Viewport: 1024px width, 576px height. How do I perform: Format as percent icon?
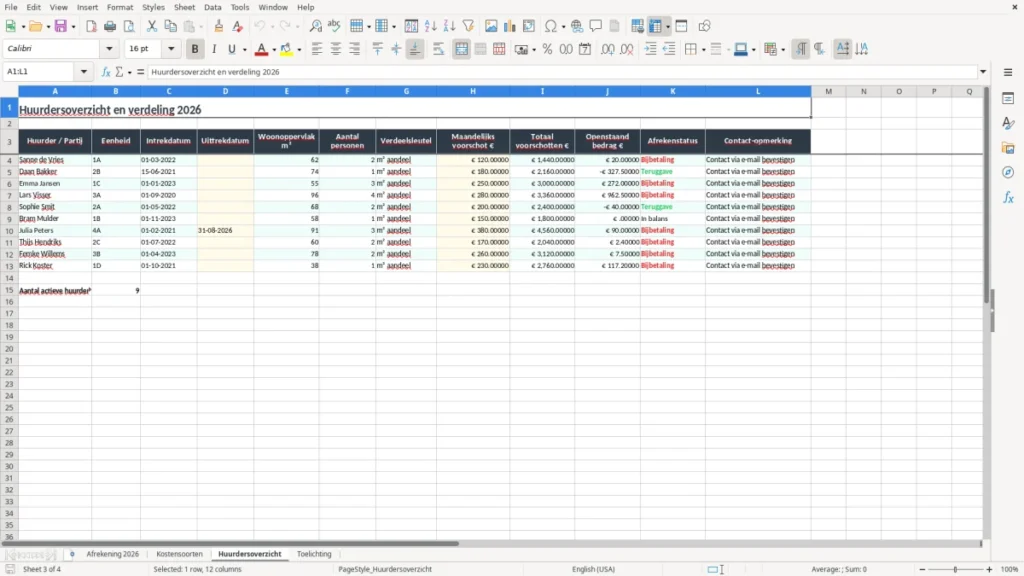(547, 49)
